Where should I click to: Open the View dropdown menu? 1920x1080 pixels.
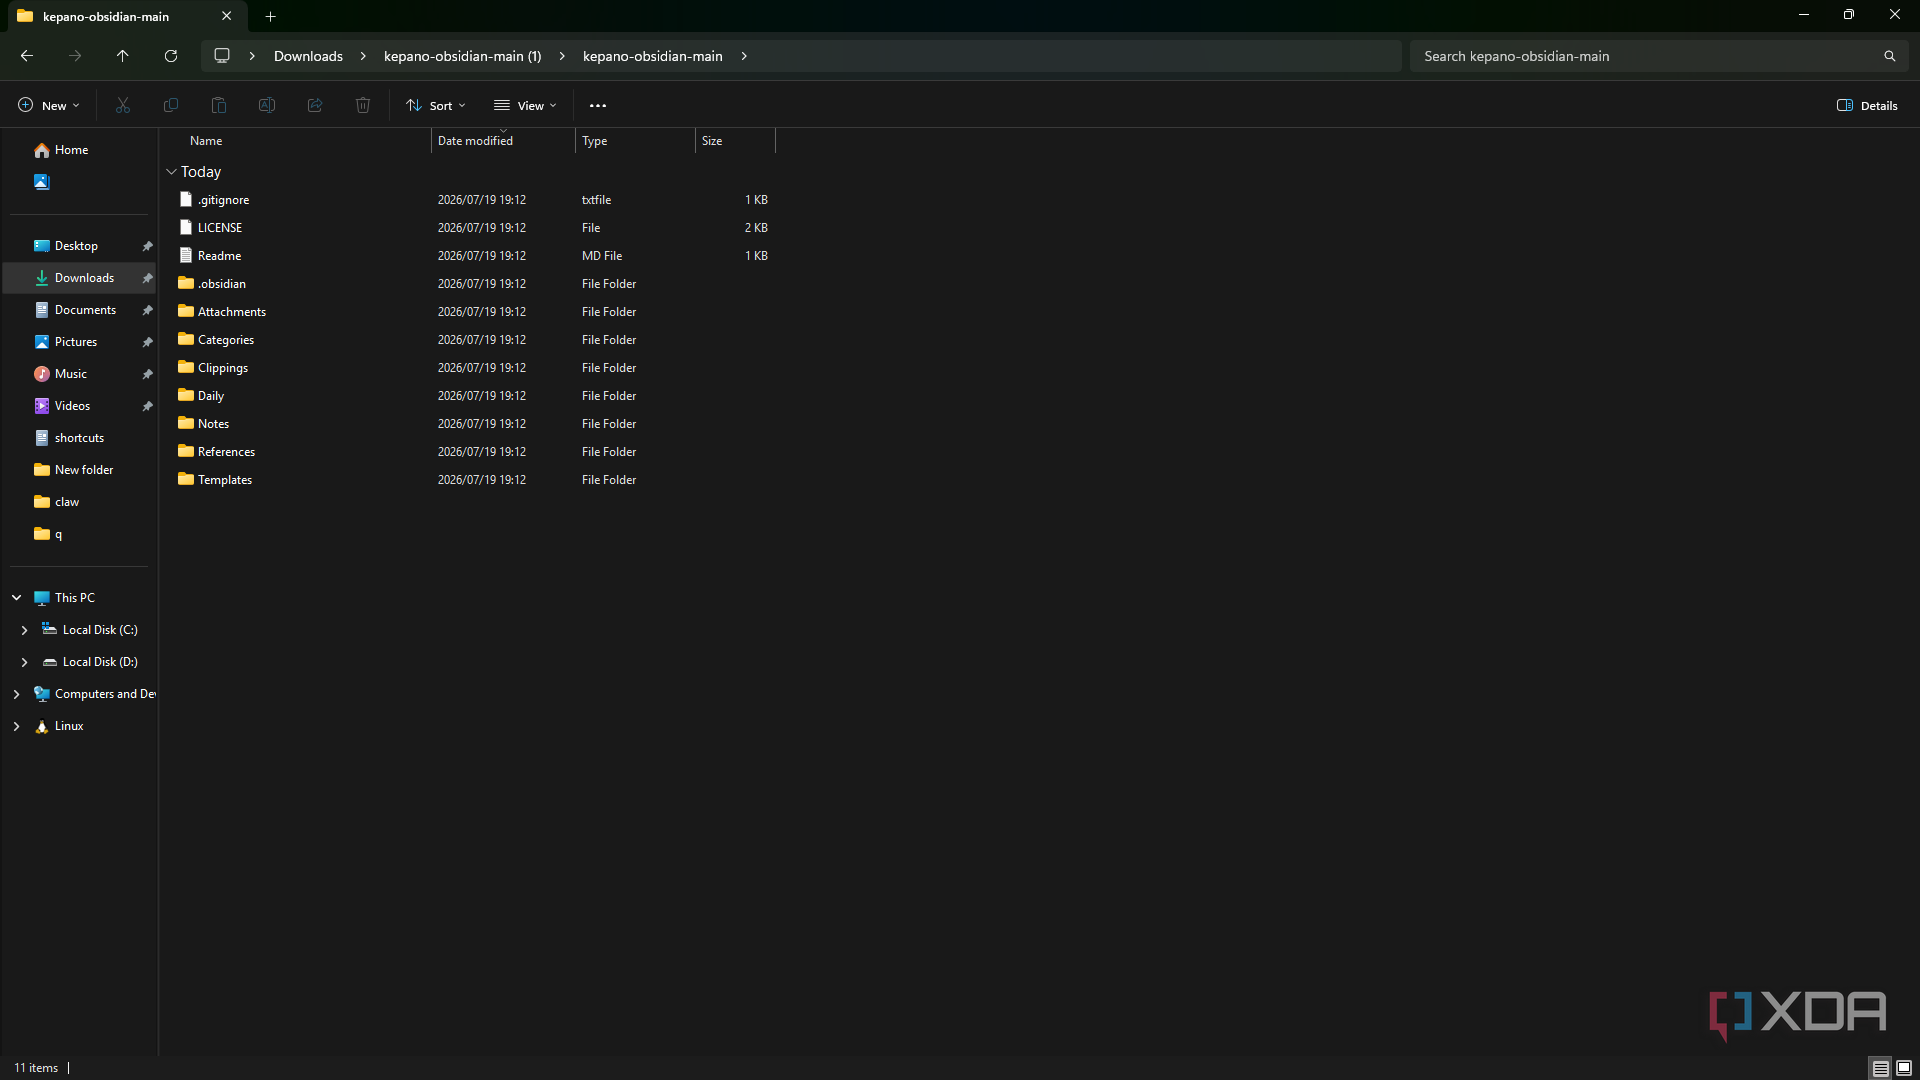pos(525,105)
